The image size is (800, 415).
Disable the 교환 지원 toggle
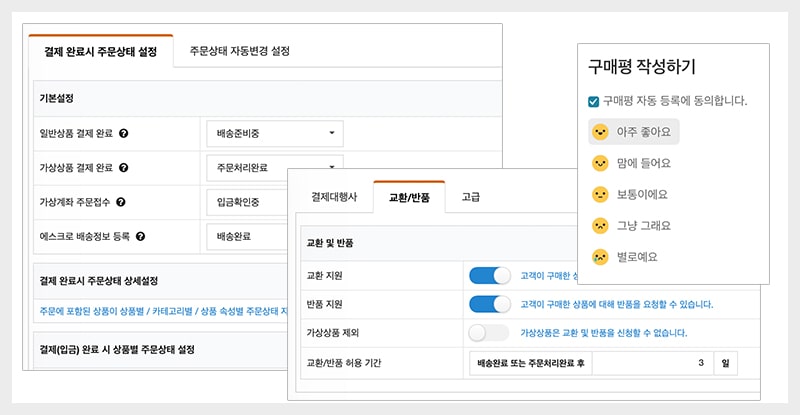point(489,275)
